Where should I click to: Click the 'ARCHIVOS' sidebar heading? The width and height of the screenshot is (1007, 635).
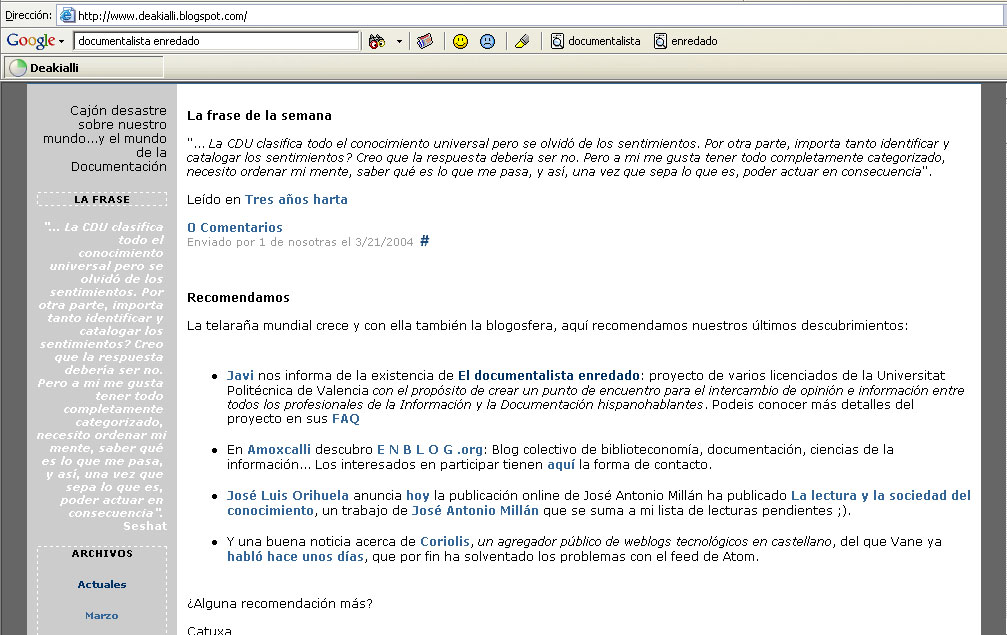[102, 553]
